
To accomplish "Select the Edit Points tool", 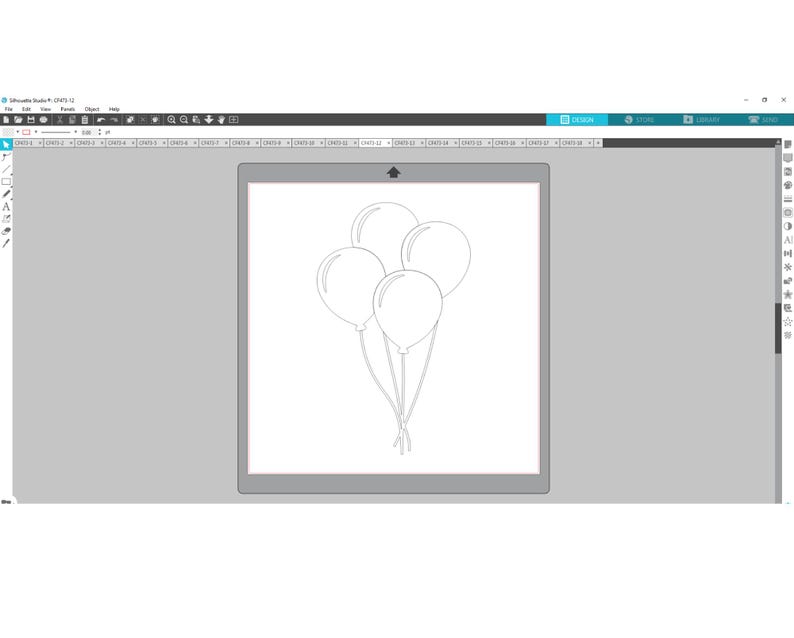I will point(6,157).
